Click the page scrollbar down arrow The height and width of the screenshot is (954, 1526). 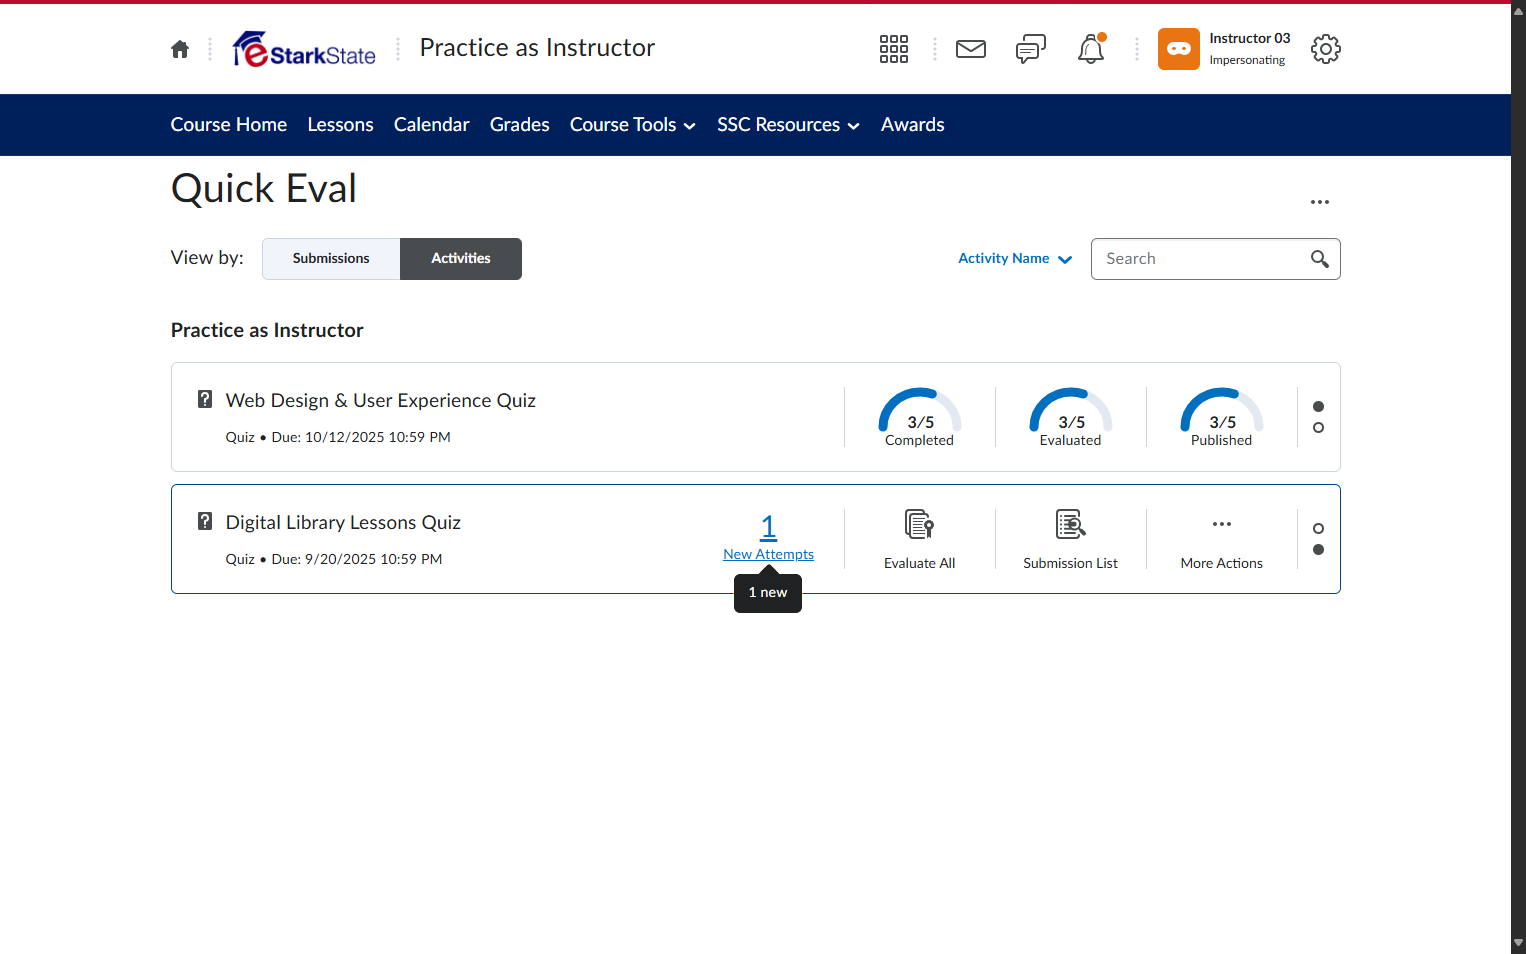1518,943
